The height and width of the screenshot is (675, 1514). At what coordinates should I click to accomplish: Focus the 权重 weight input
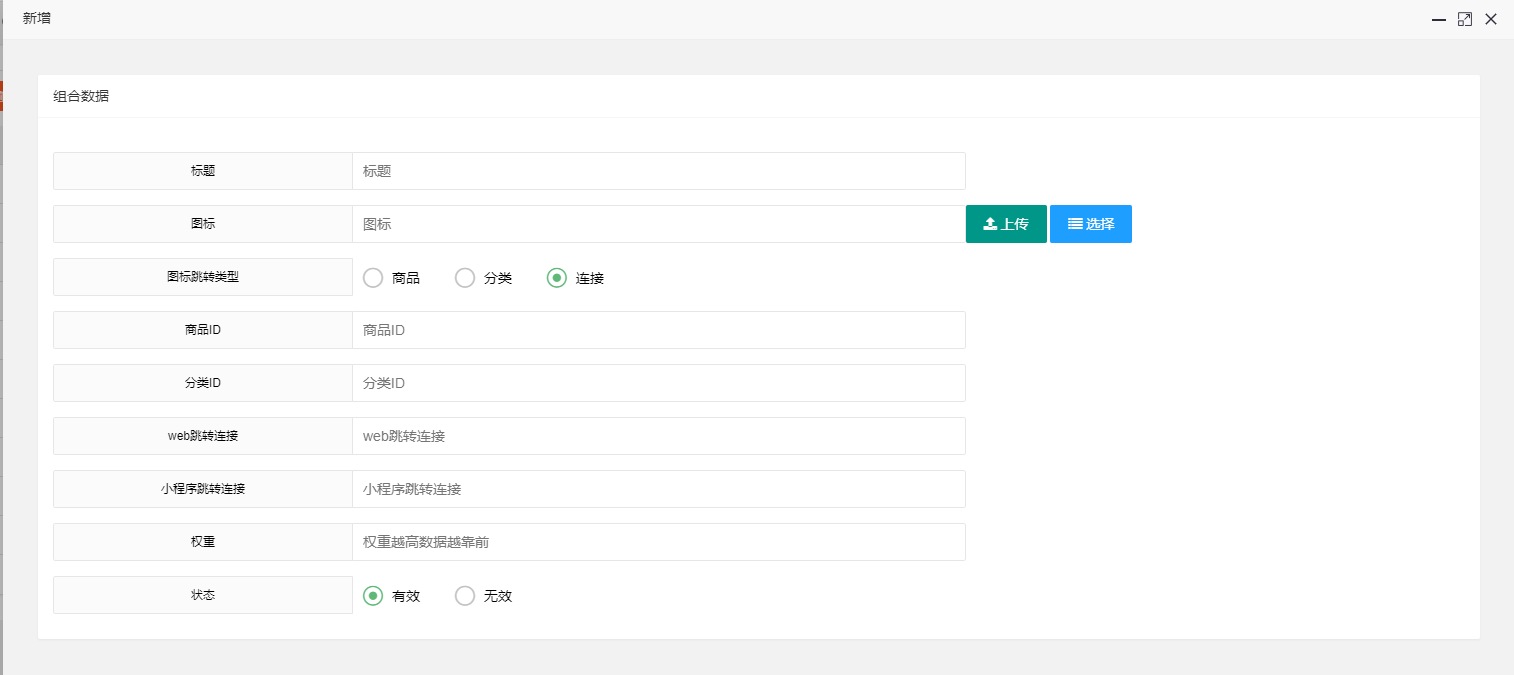pyautogui.click(x=658, y=542)
